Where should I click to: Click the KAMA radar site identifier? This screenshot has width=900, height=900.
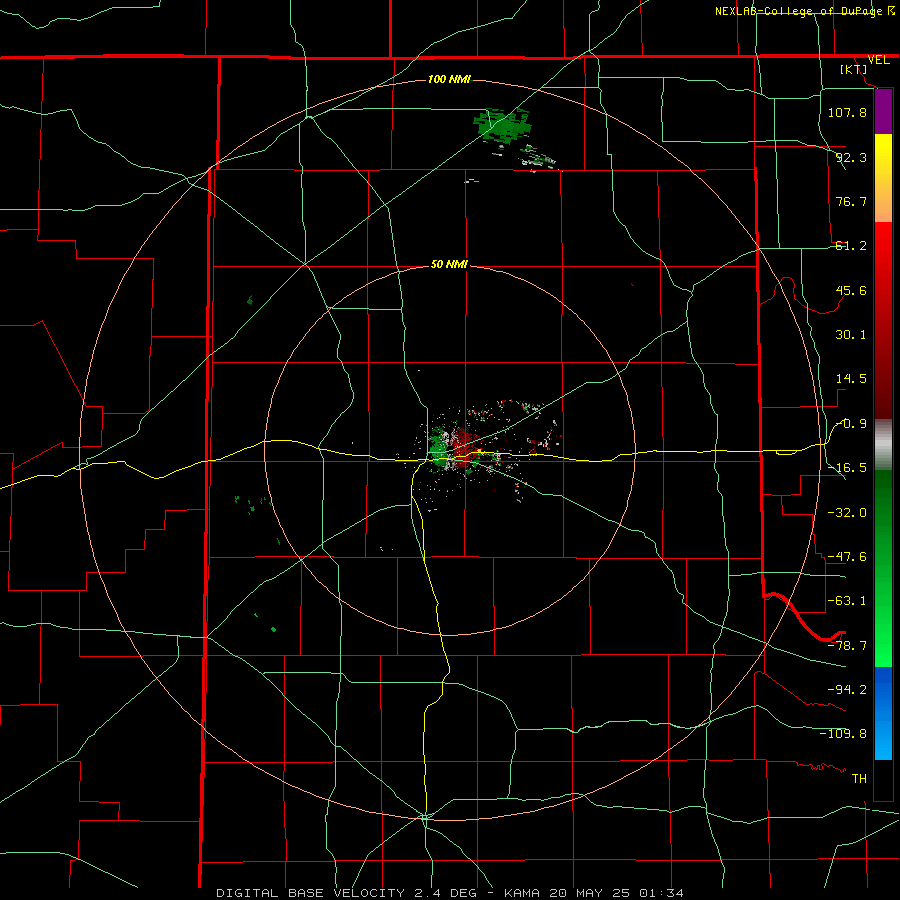pyautogui.click(x=522, y=893)
